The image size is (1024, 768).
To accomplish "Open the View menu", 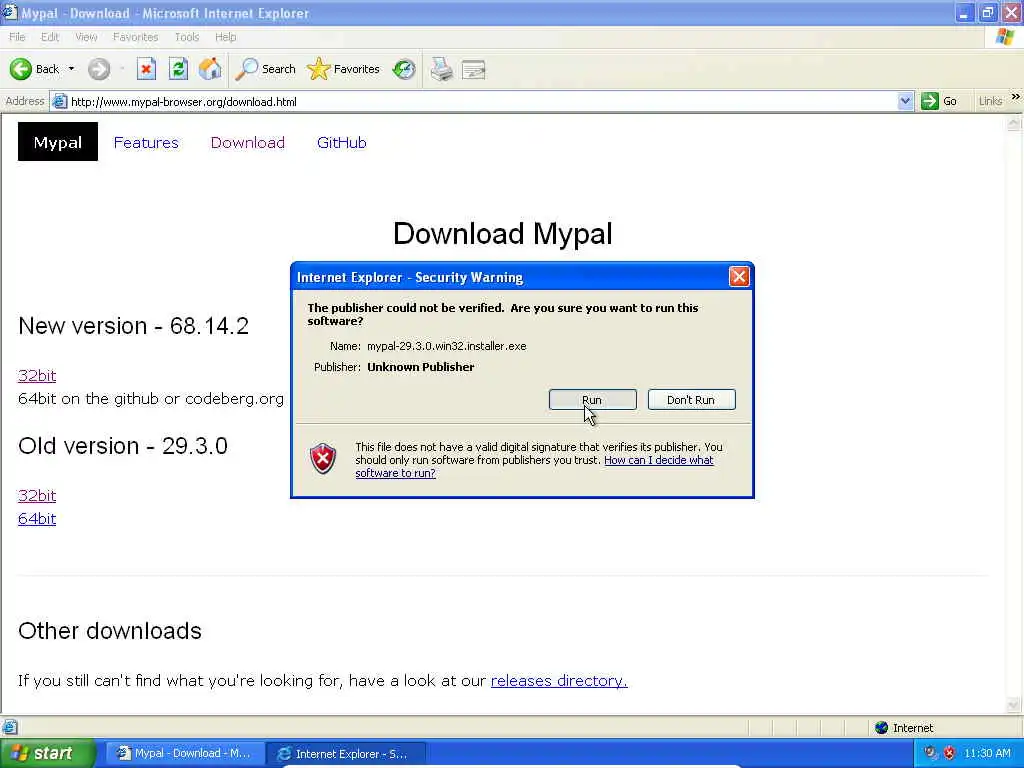I will click(86, 37).
